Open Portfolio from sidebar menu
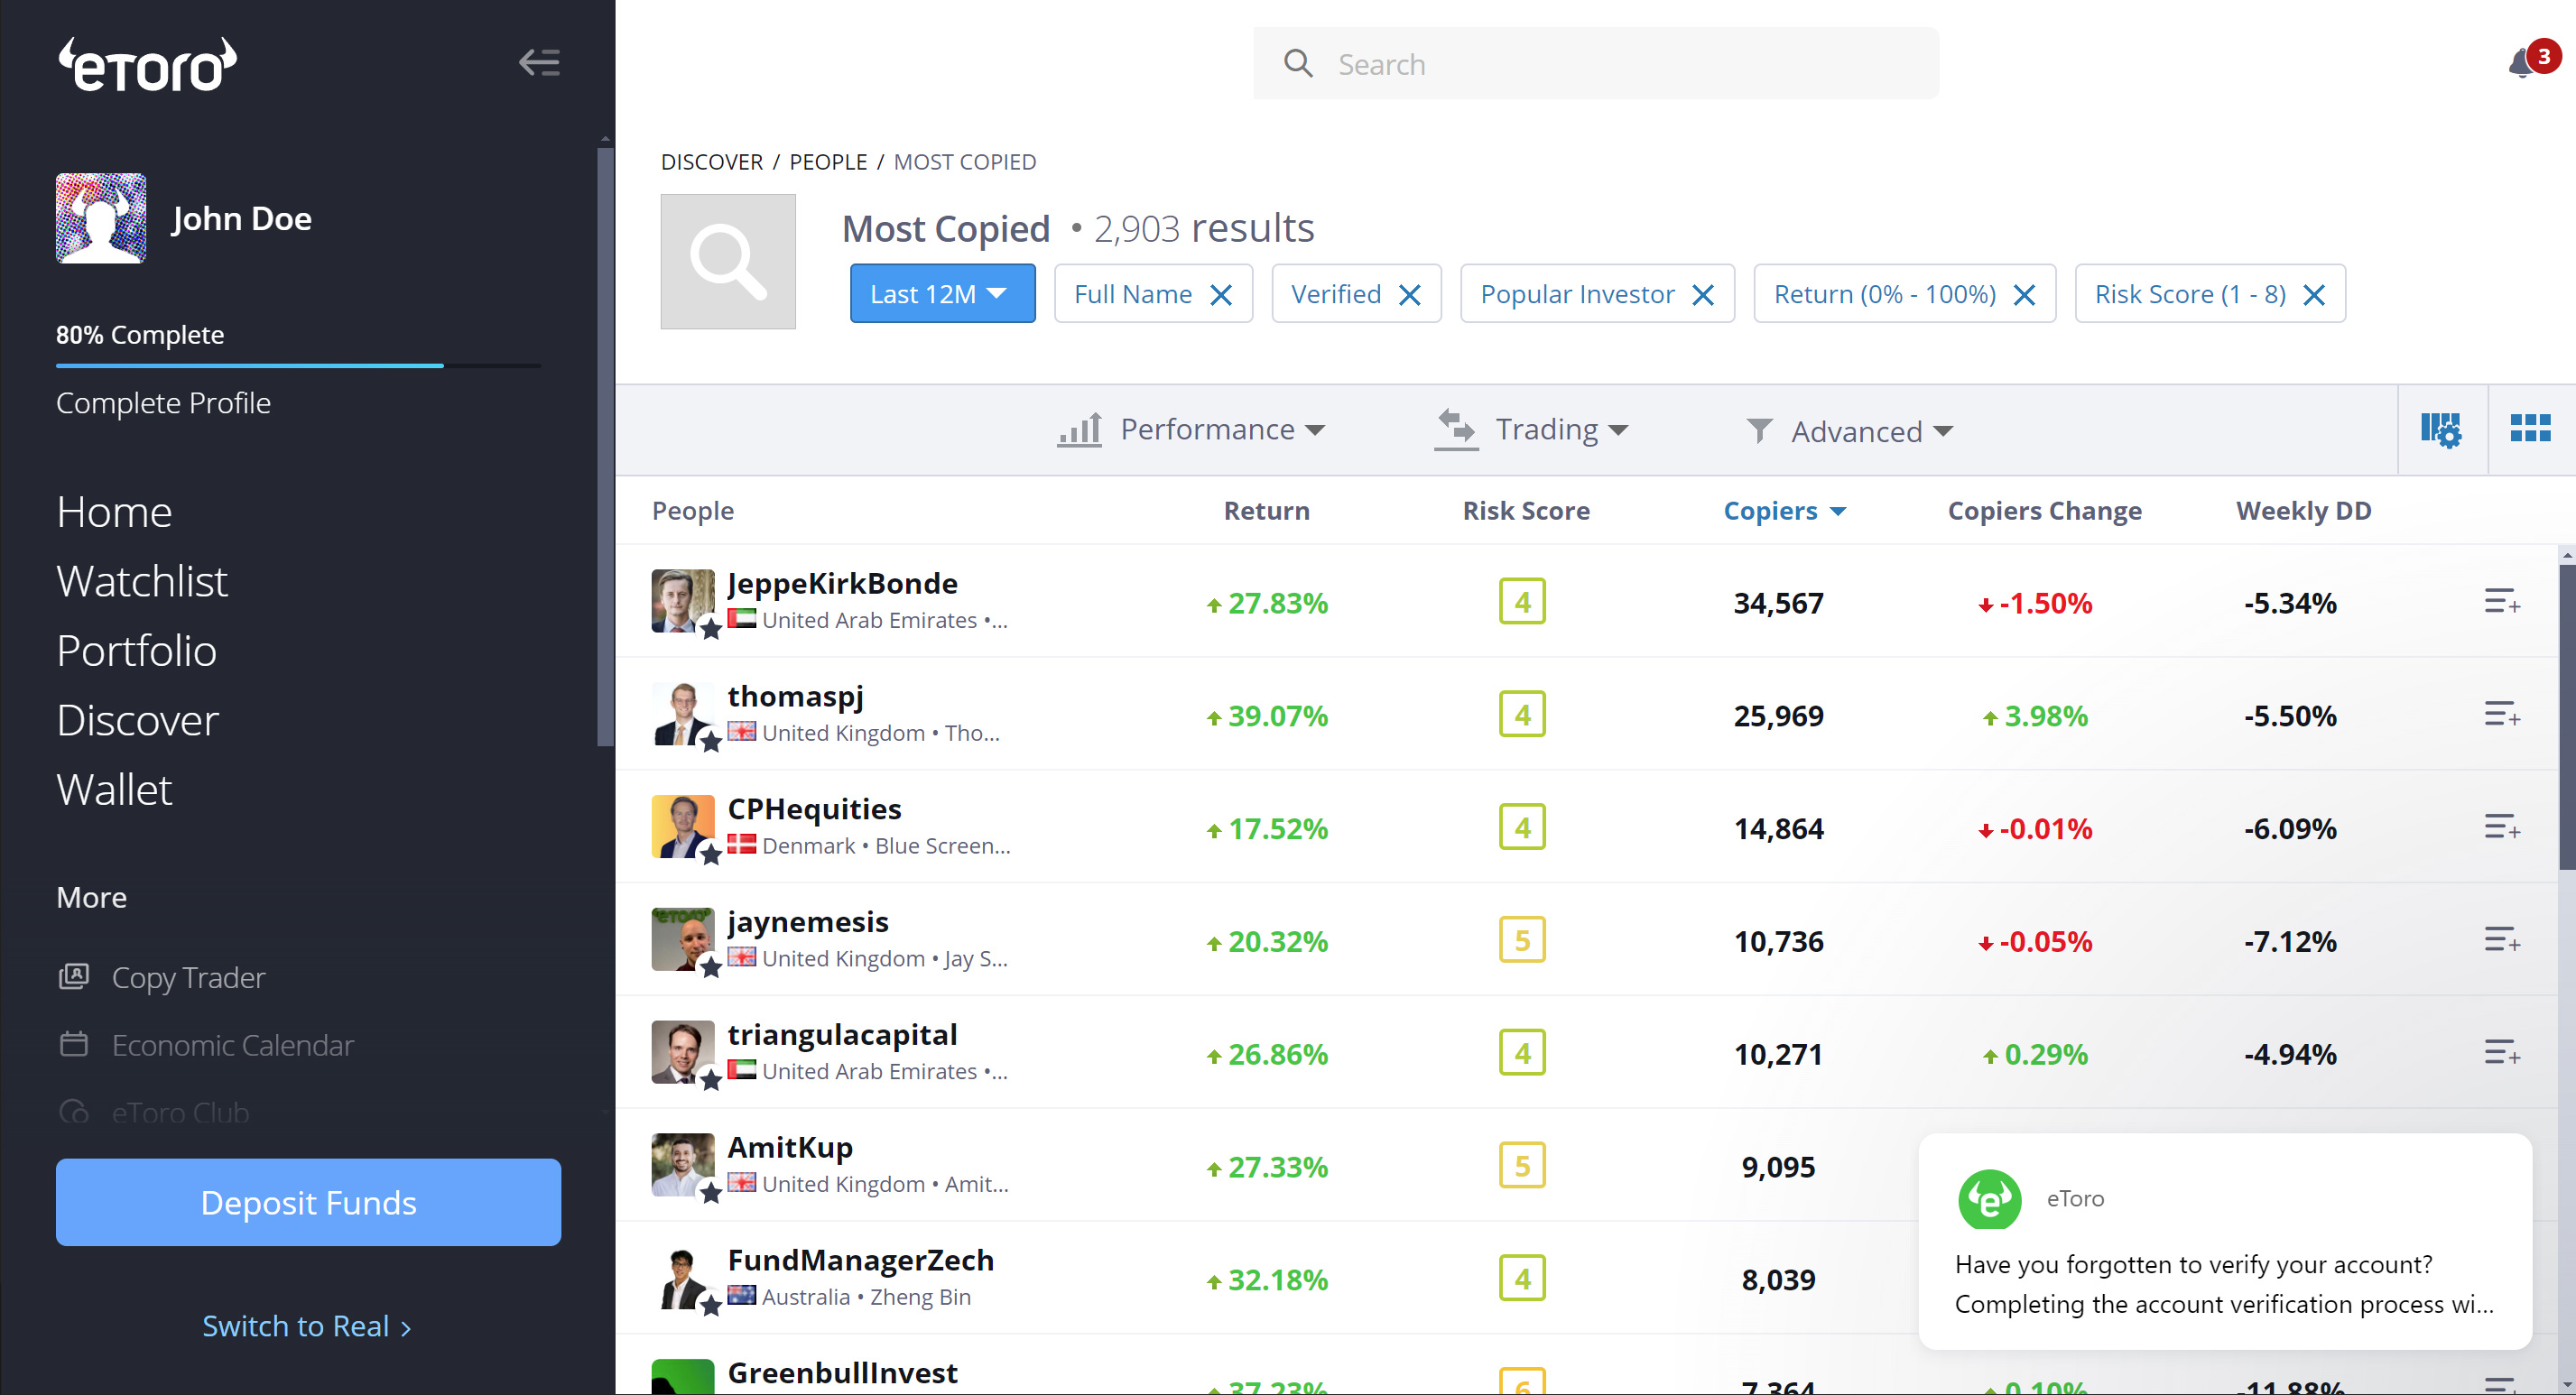Image resolution: width=2576 pixels, height=1395 pixels. pyautogui.click(x=136, y=651)
